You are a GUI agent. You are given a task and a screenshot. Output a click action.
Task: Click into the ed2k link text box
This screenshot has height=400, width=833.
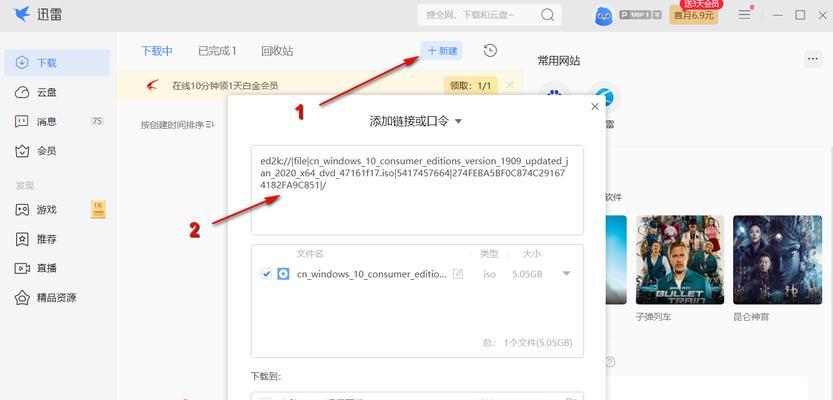coord(417,190)
